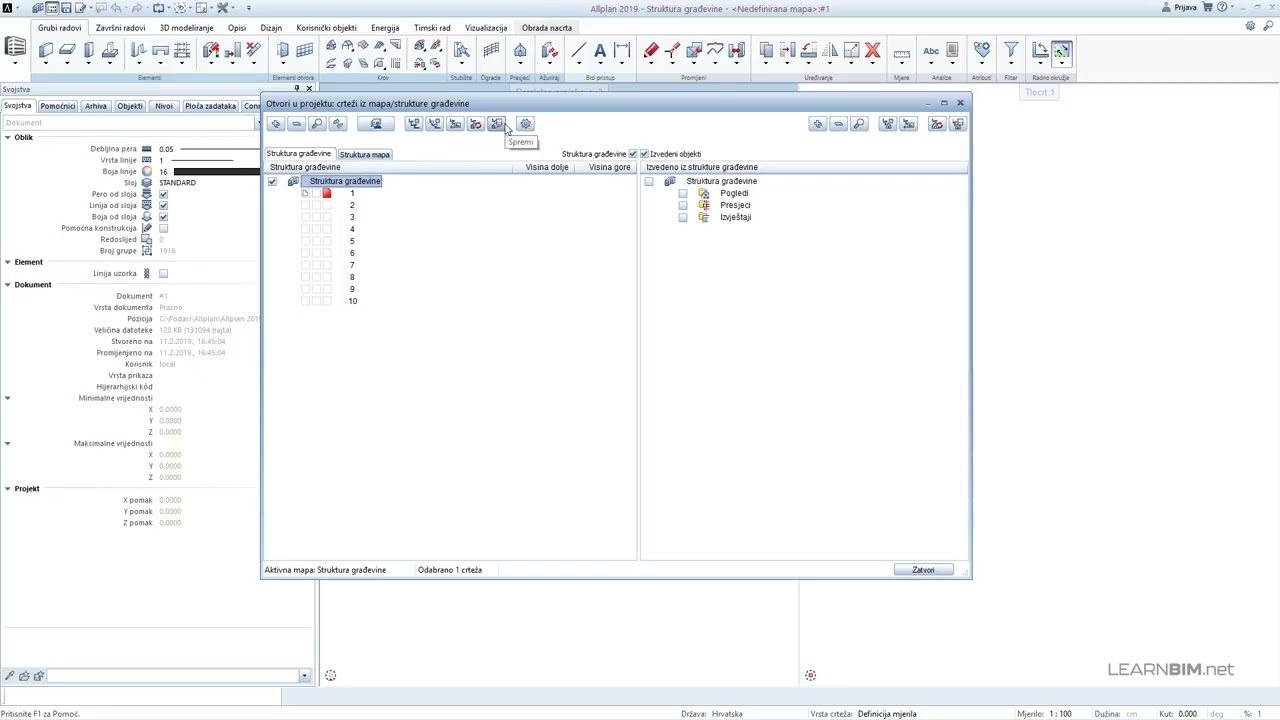The image size is (1280, 720).
Task: Switch to the Struktura mapa tab
Action: point(364,155)
